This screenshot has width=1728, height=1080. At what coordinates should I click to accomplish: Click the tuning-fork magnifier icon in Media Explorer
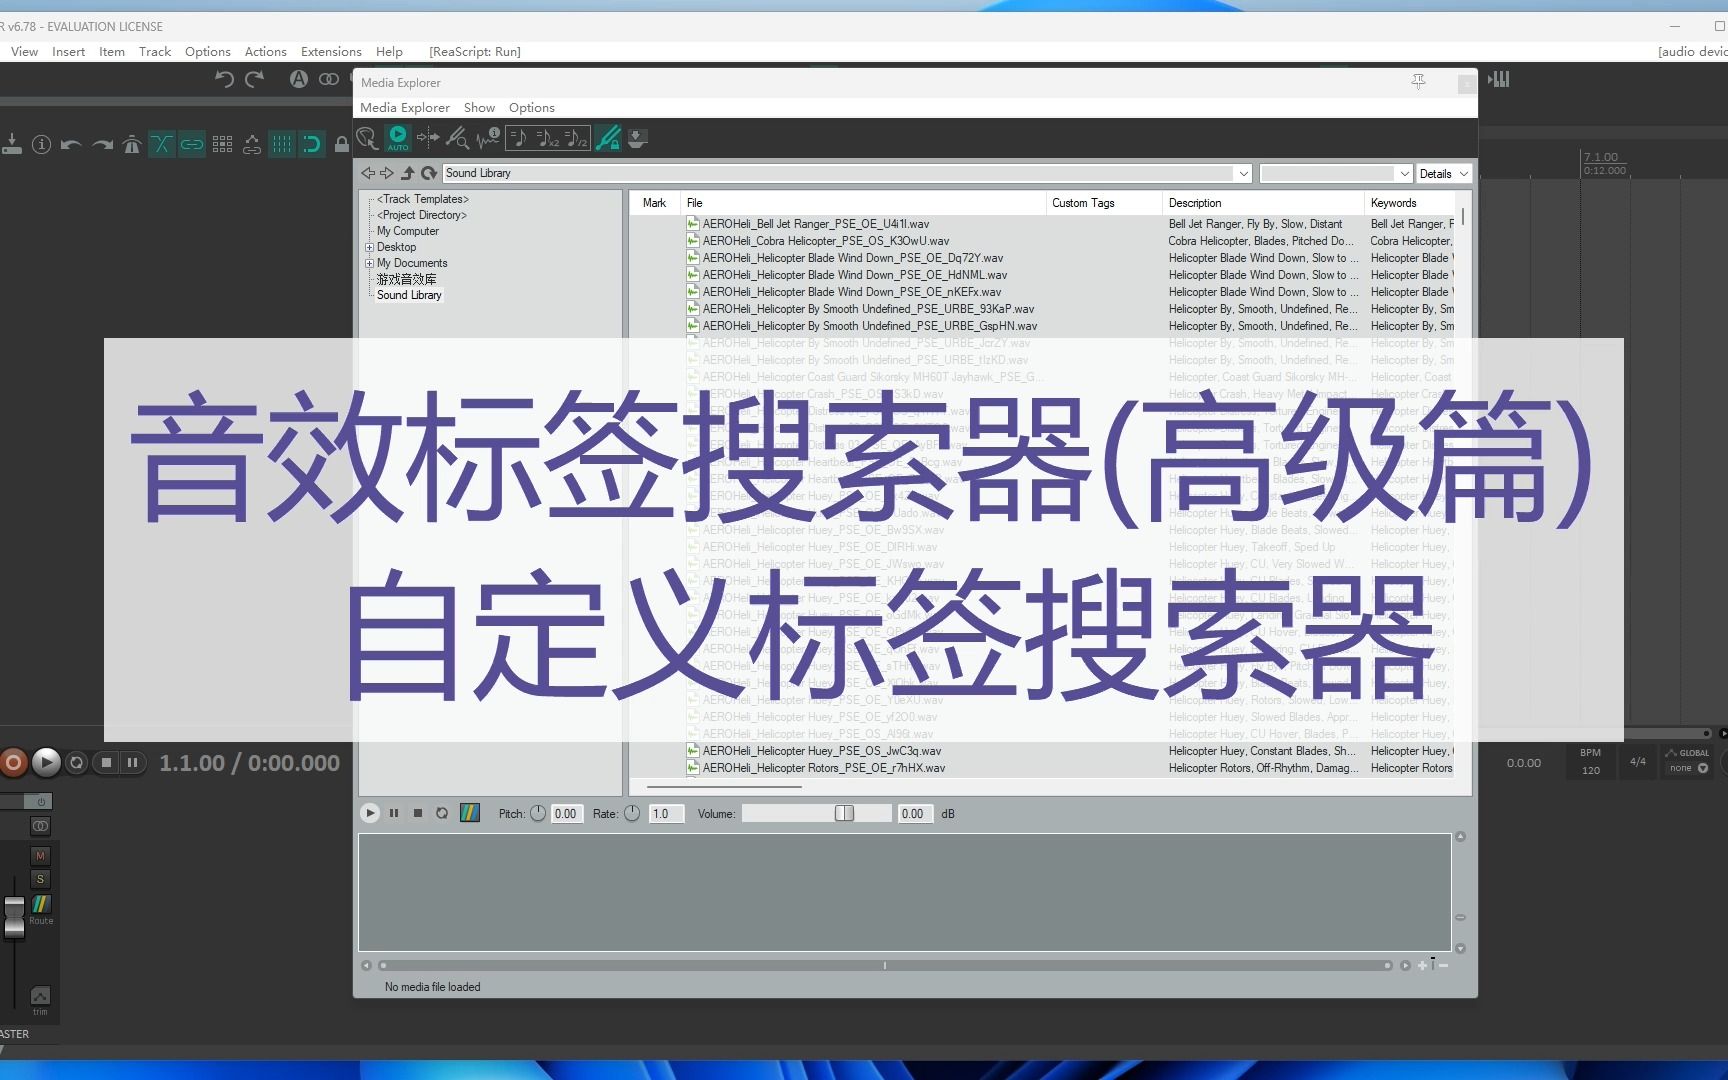(457, 138)
